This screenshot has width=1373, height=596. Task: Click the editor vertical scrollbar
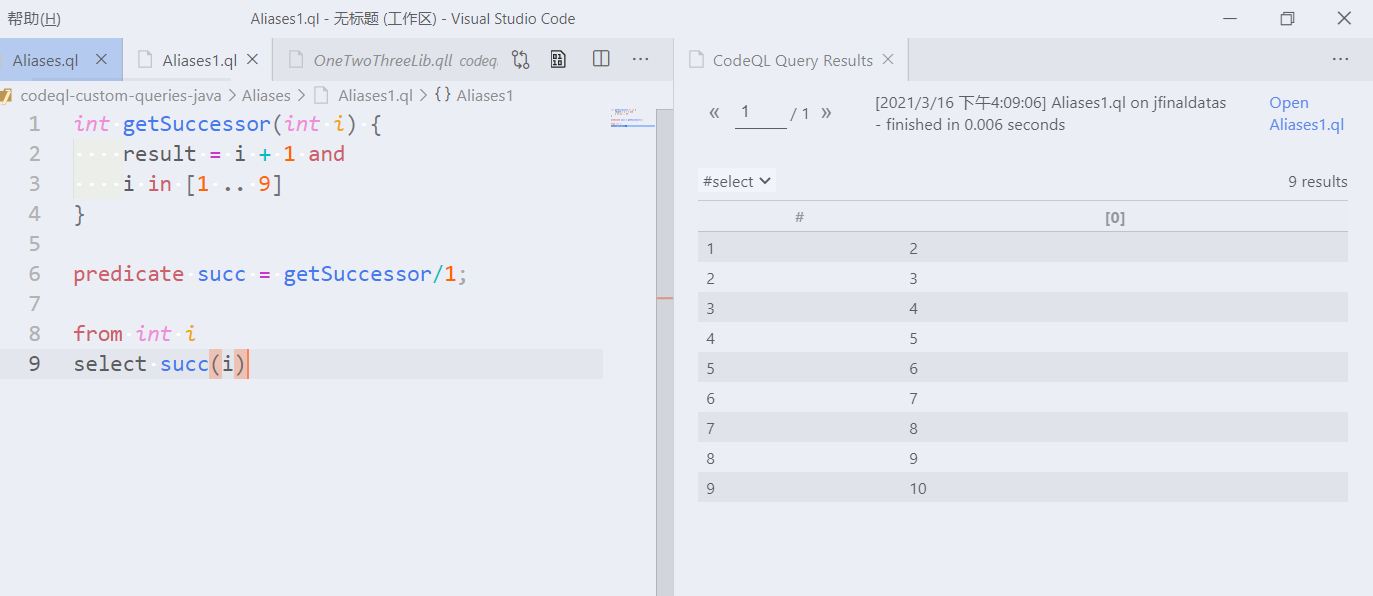[x=664, y=352]
